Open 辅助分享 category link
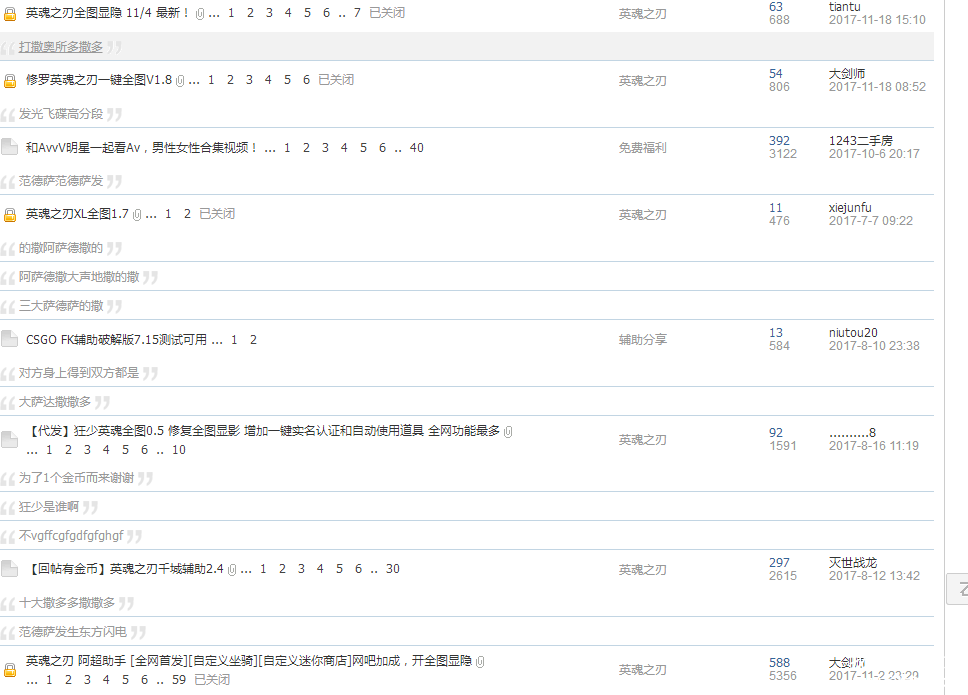Image resolution: width=968 pixels, height=695 pixels. click(643, 339)
